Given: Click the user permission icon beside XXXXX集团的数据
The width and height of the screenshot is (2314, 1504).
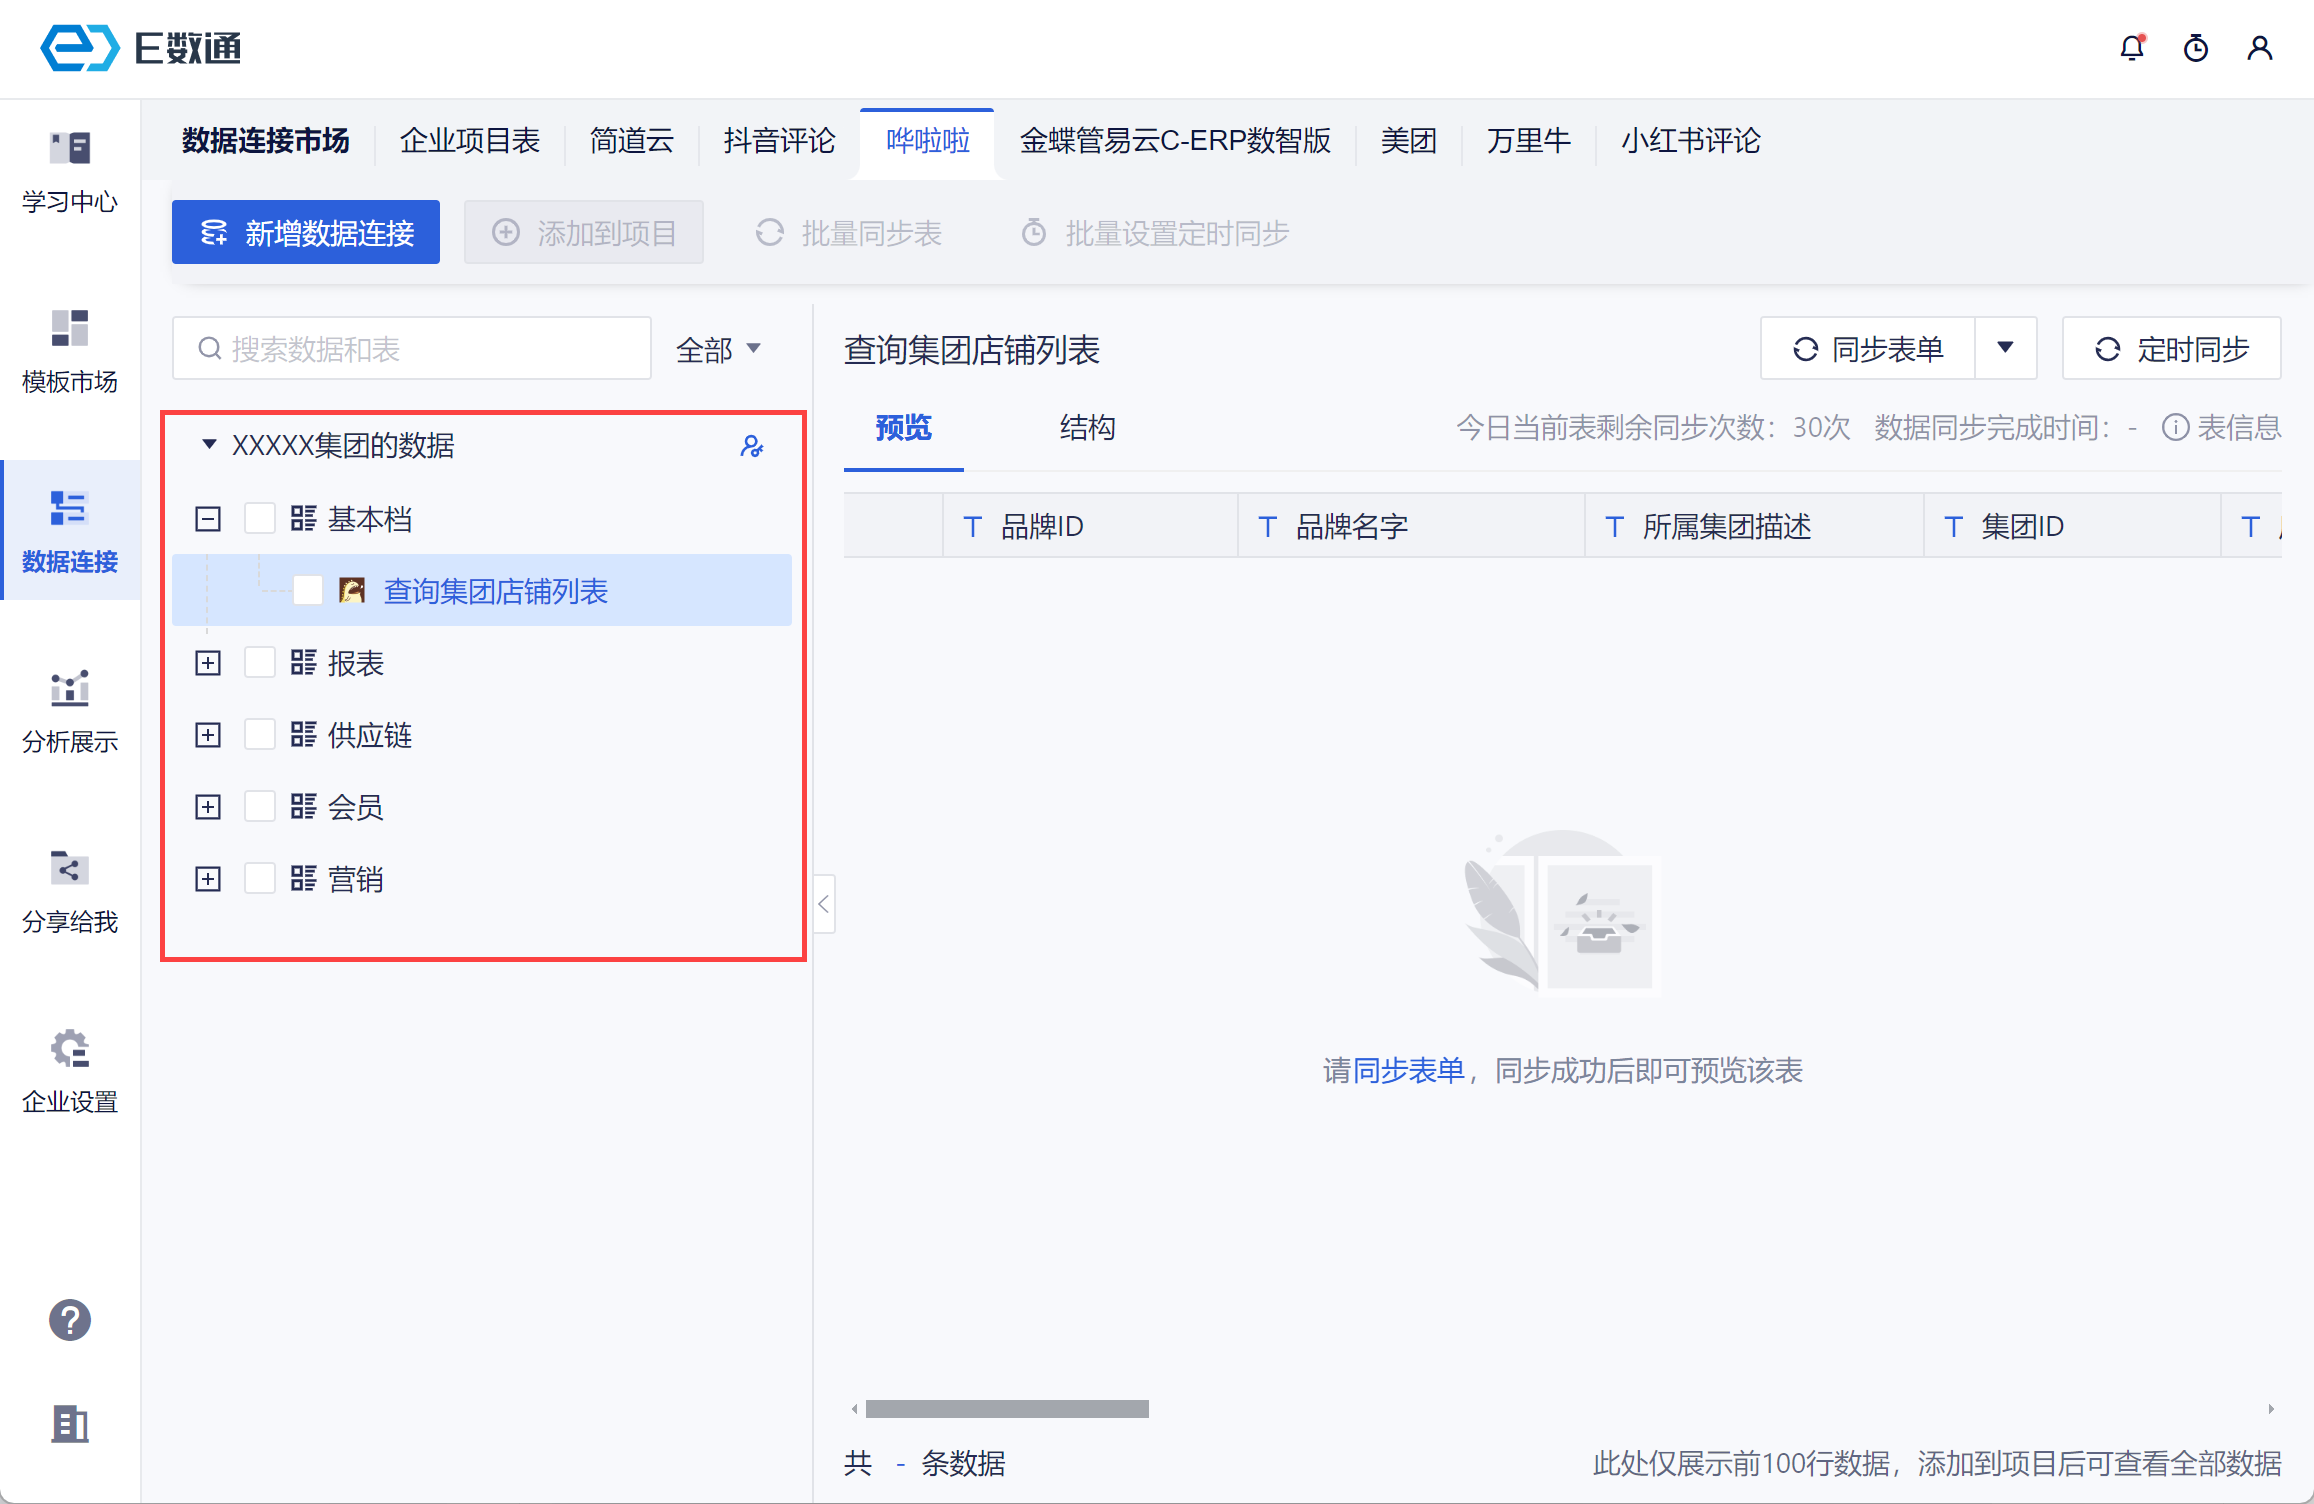Looking at the screenshot, I should pyautogui.click(x=752, y=446).
